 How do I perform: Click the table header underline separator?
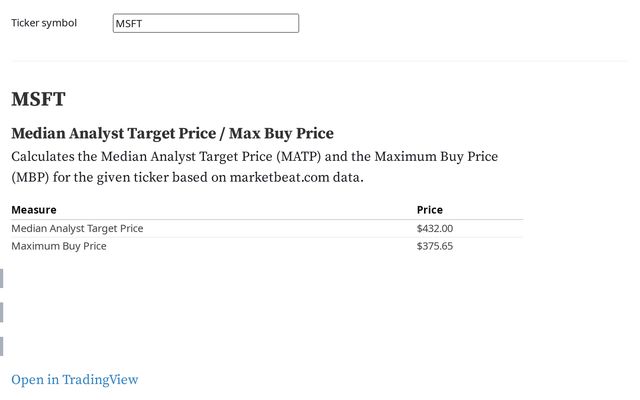266,219
